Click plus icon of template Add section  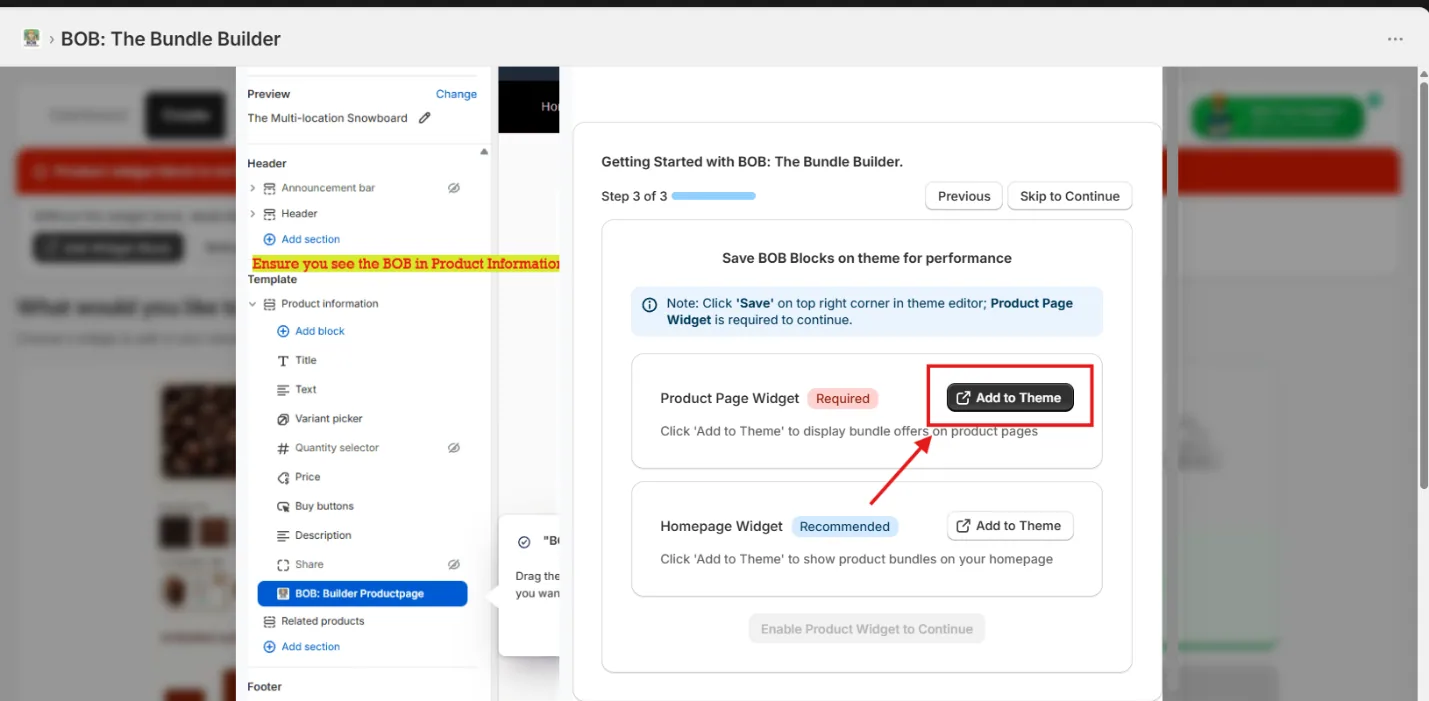[x=269, y=647]
